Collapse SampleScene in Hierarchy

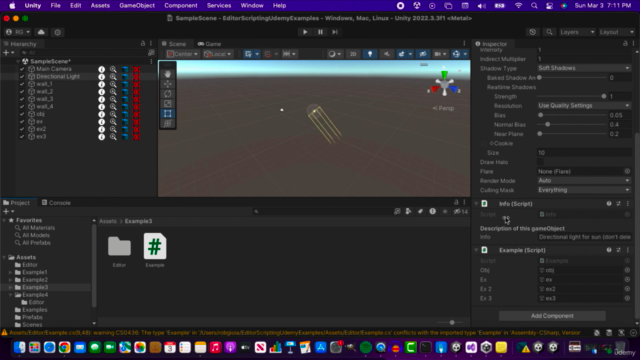click(18, 61)
